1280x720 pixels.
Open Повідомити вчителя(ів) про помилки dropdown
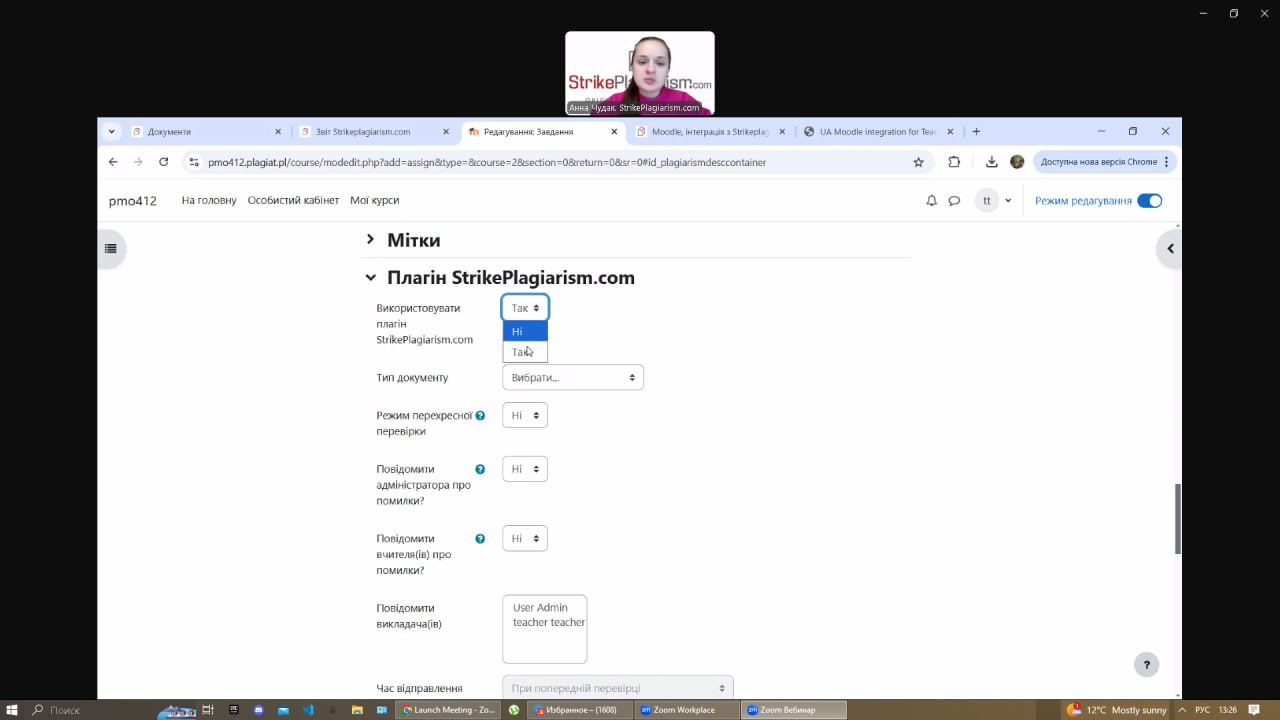pos(525,539)
